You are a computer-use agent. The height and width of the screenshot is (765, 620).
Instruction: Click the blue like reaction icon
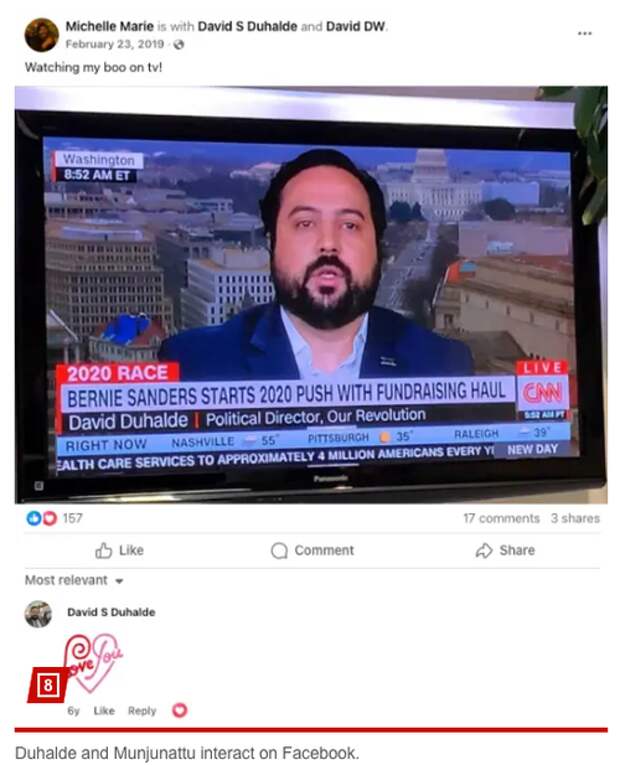(33, 518)
